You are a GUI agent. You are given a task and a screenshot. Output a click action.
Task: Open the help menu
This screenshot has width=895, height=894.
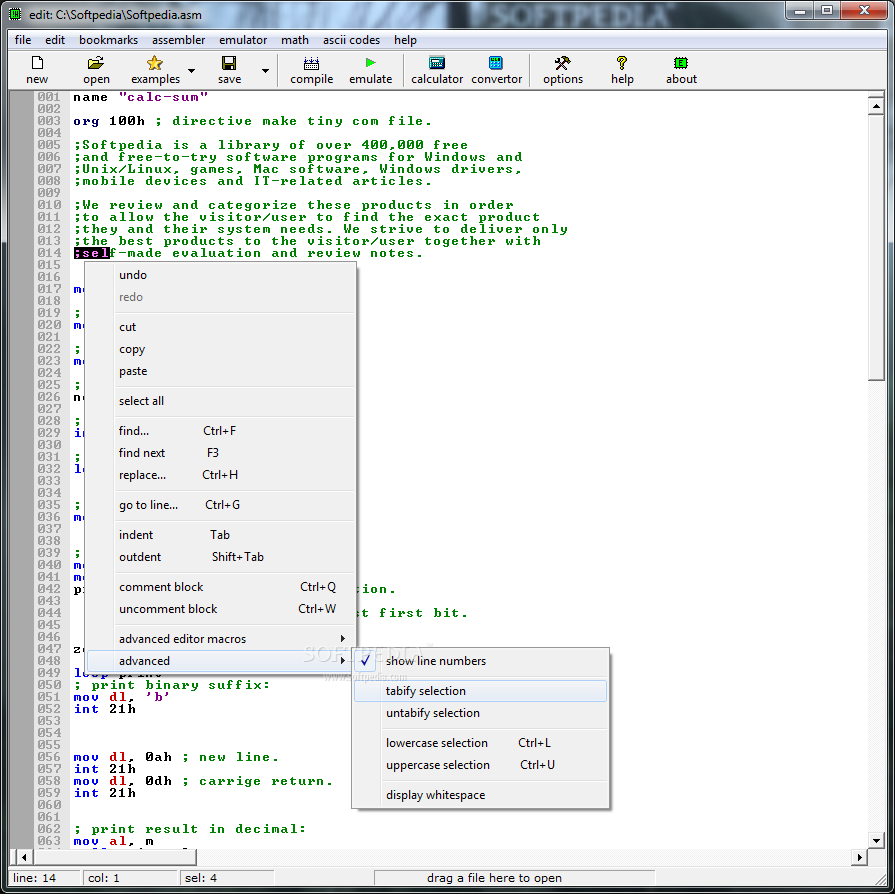point(405,40)
